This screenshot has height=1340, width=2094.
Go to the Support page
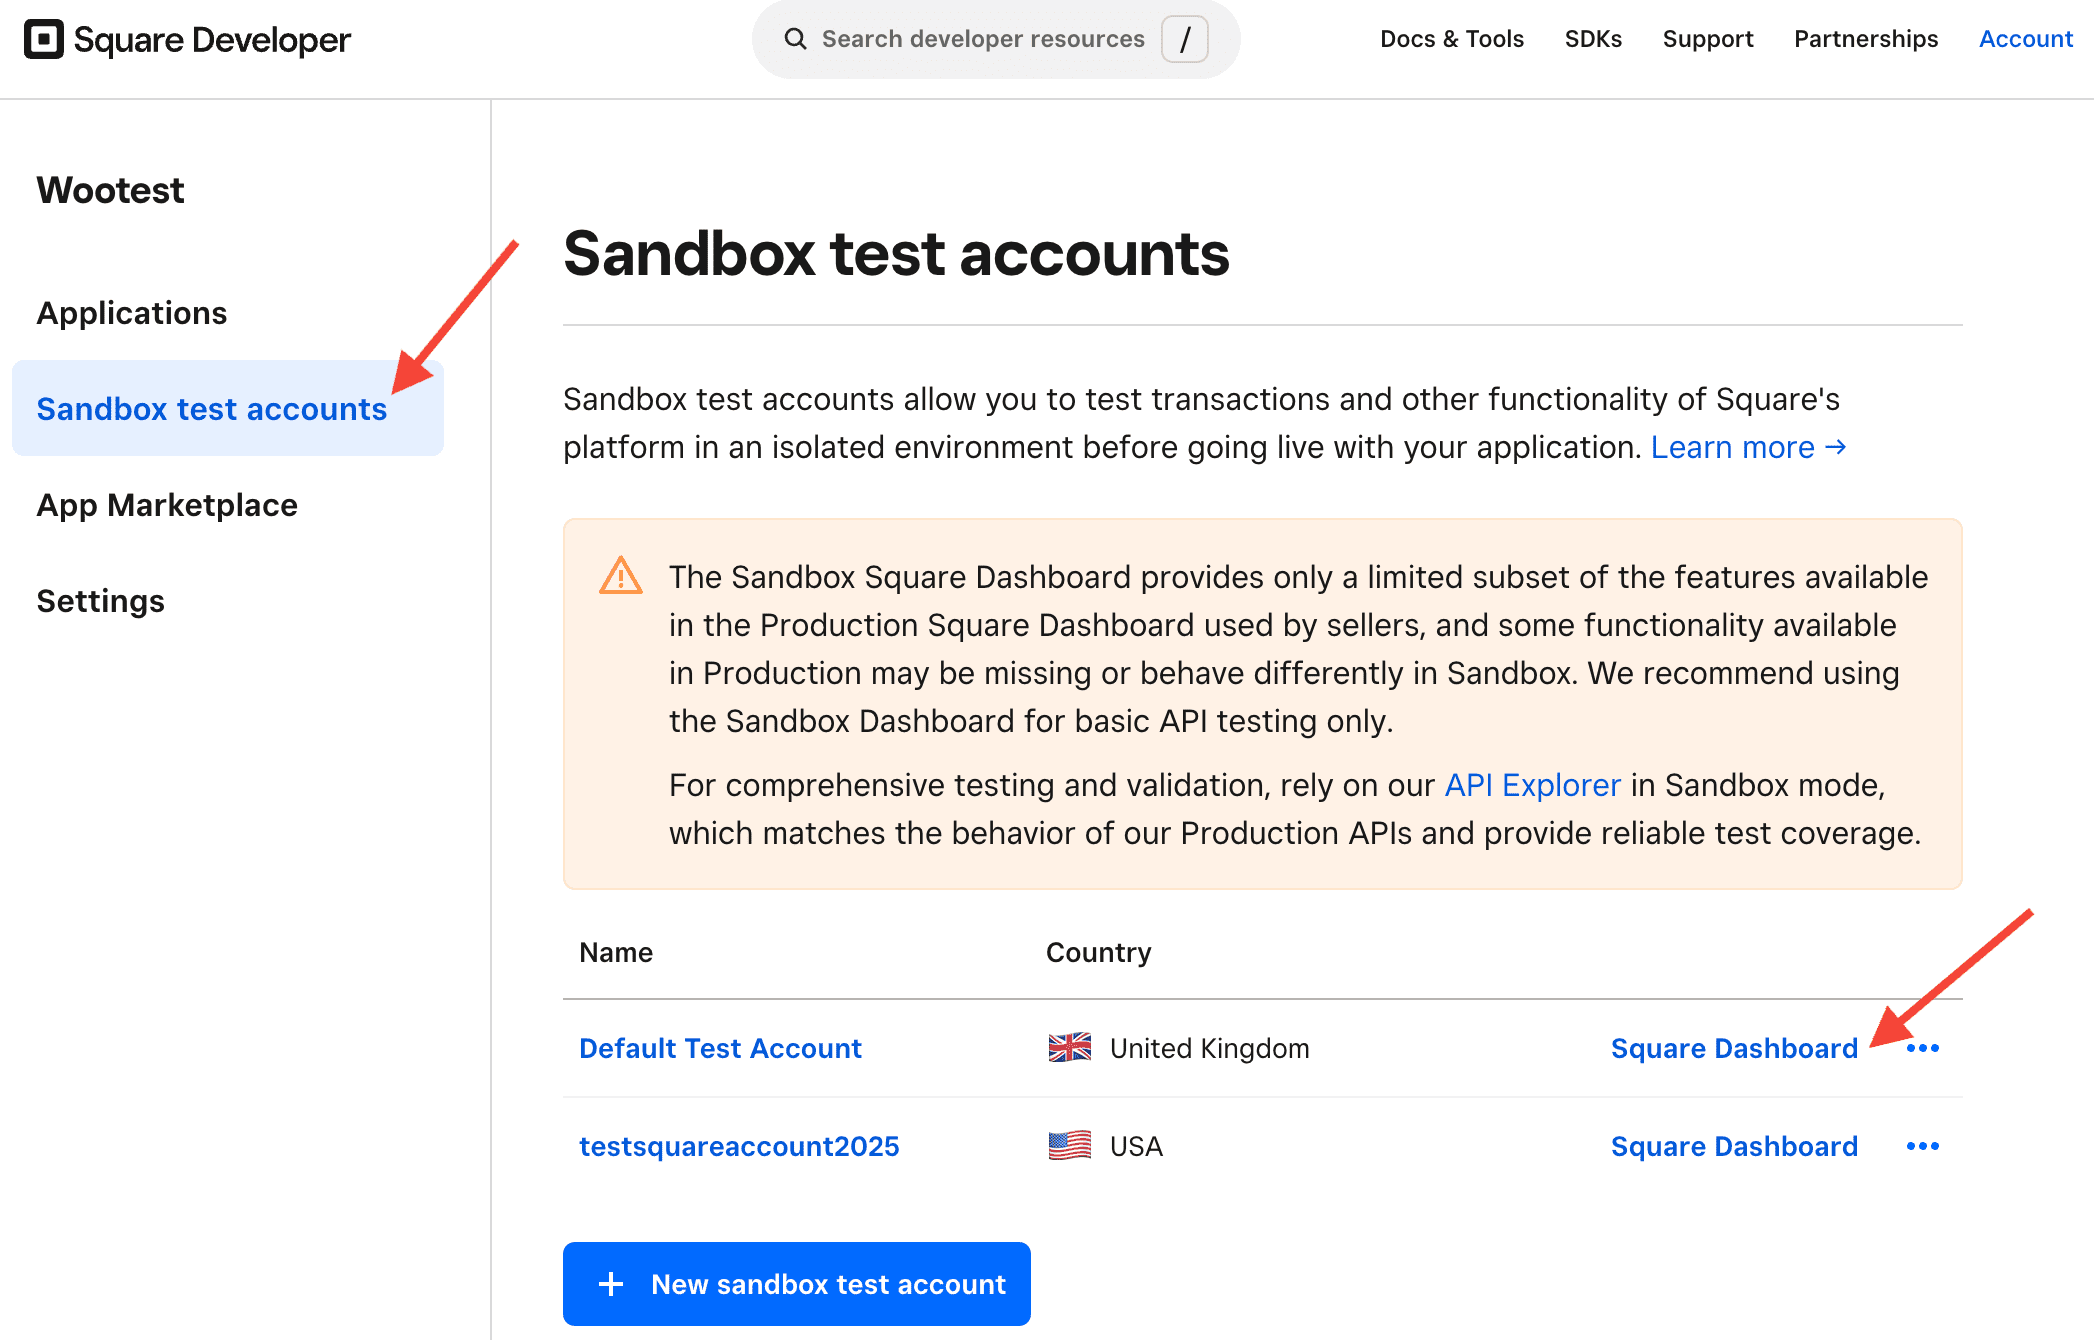1708,39
